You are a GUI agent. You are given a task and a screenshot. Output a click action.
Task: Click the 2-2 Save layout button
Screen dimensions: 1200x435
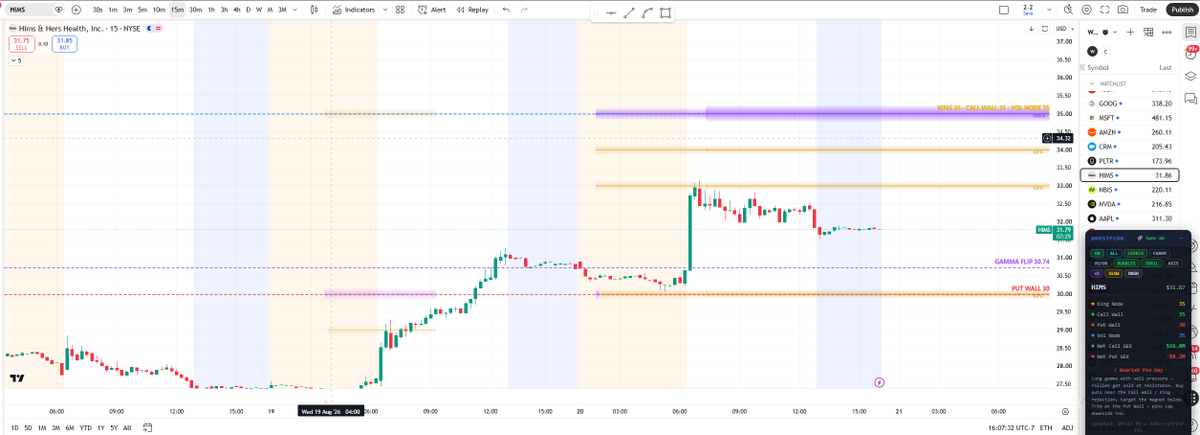coord(1028,9)
